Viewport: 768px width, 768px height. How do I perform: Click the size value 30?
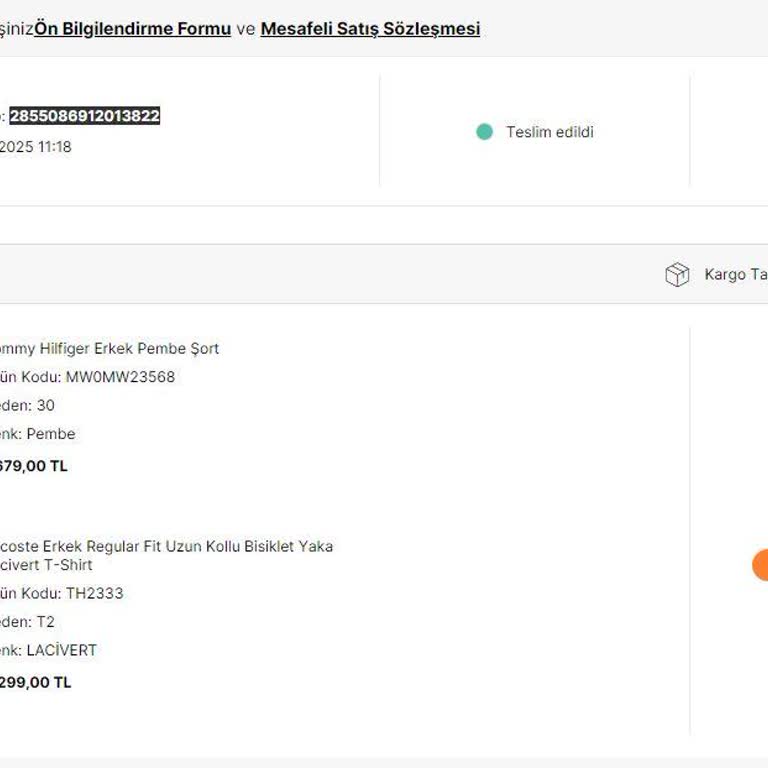(x=46, y=406)
